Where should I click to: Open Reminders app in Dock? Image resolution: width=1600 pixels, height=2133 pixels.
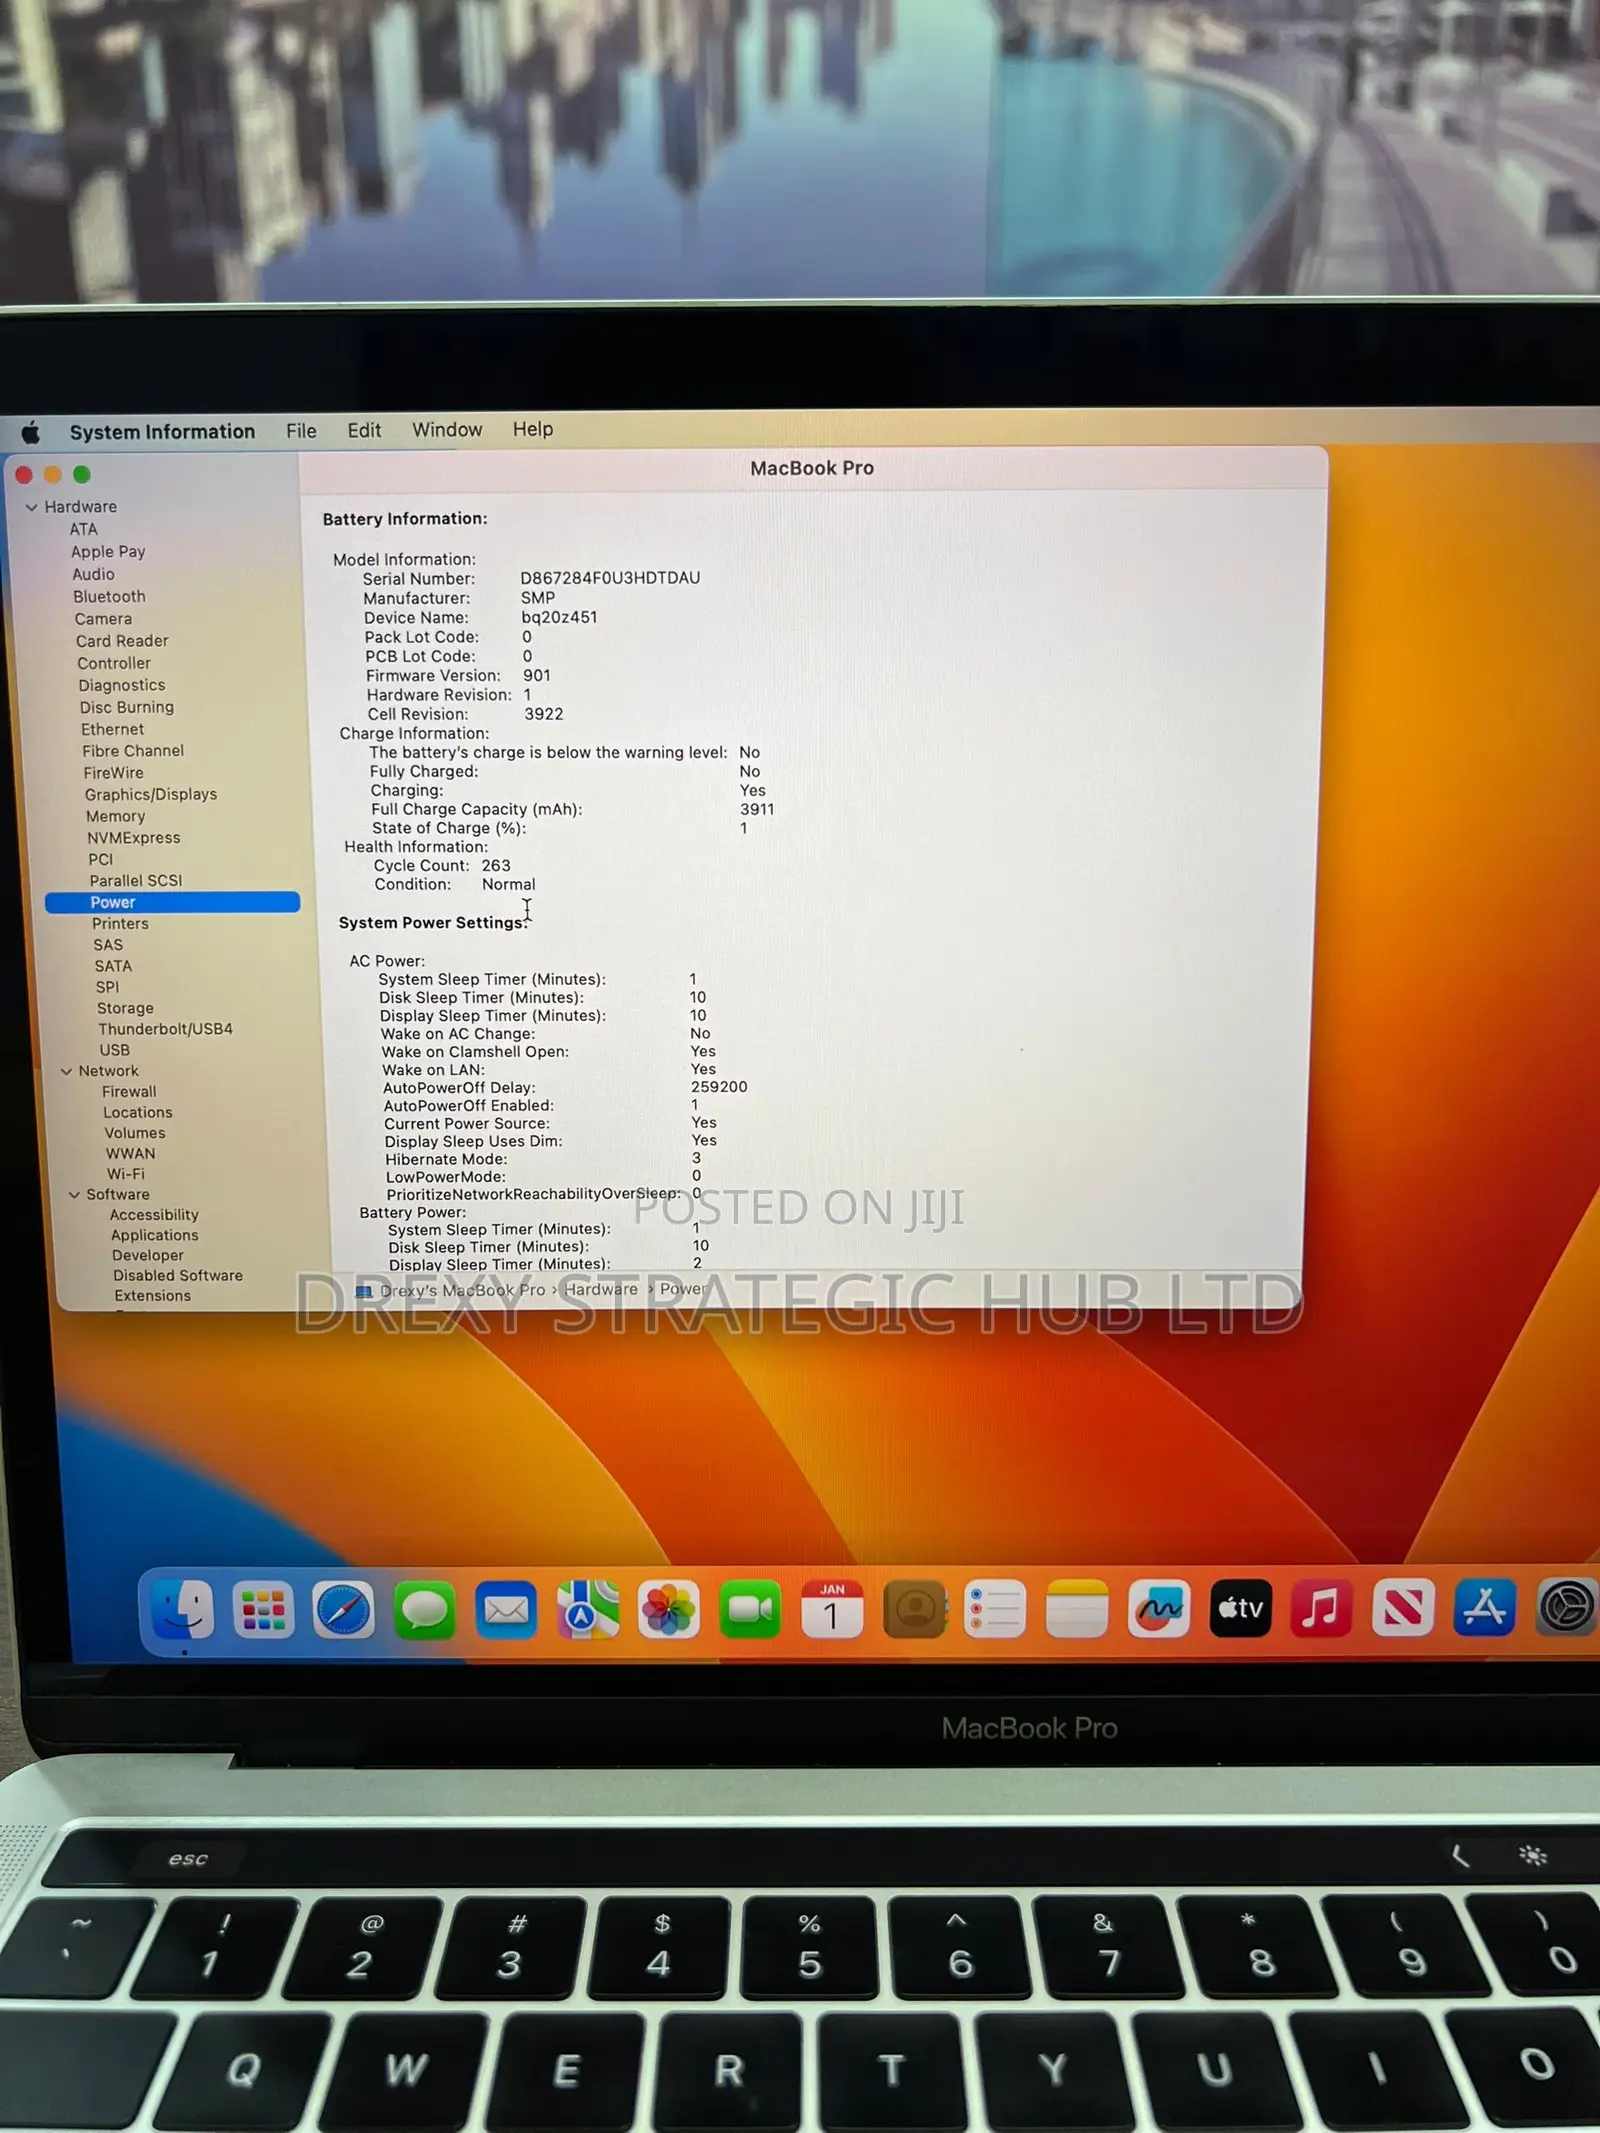995,1609
